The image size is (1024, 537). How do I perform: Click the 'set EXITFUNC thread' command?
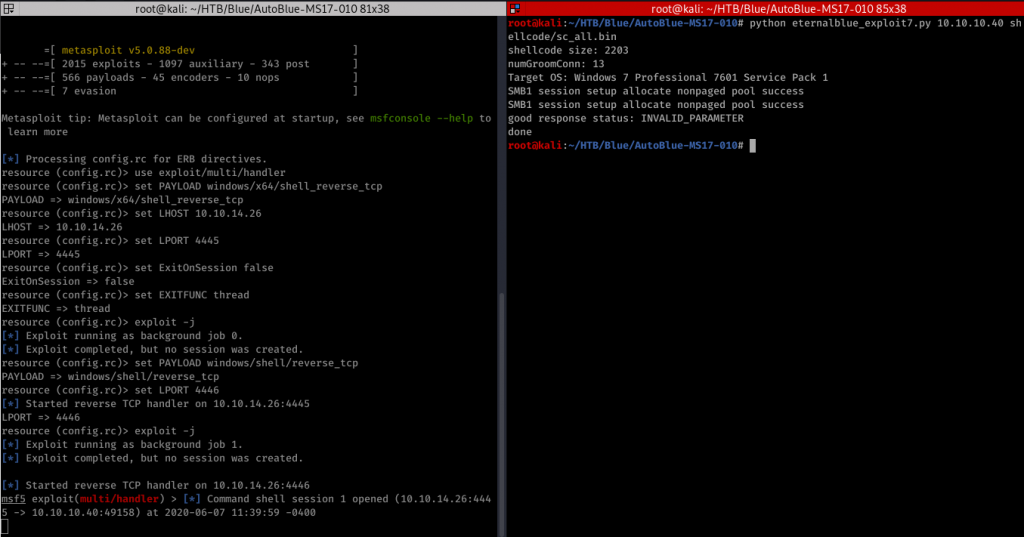pyautogui.click(x=125, y=295)
